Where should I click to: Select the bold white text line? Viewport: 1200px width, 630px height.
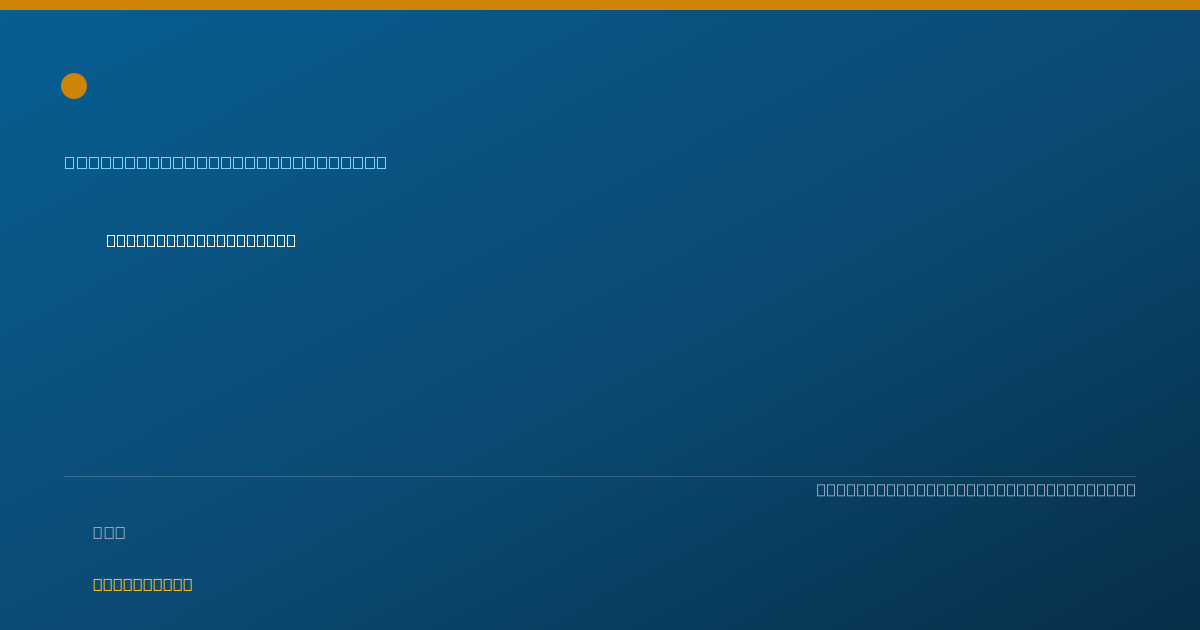(201, 240)
